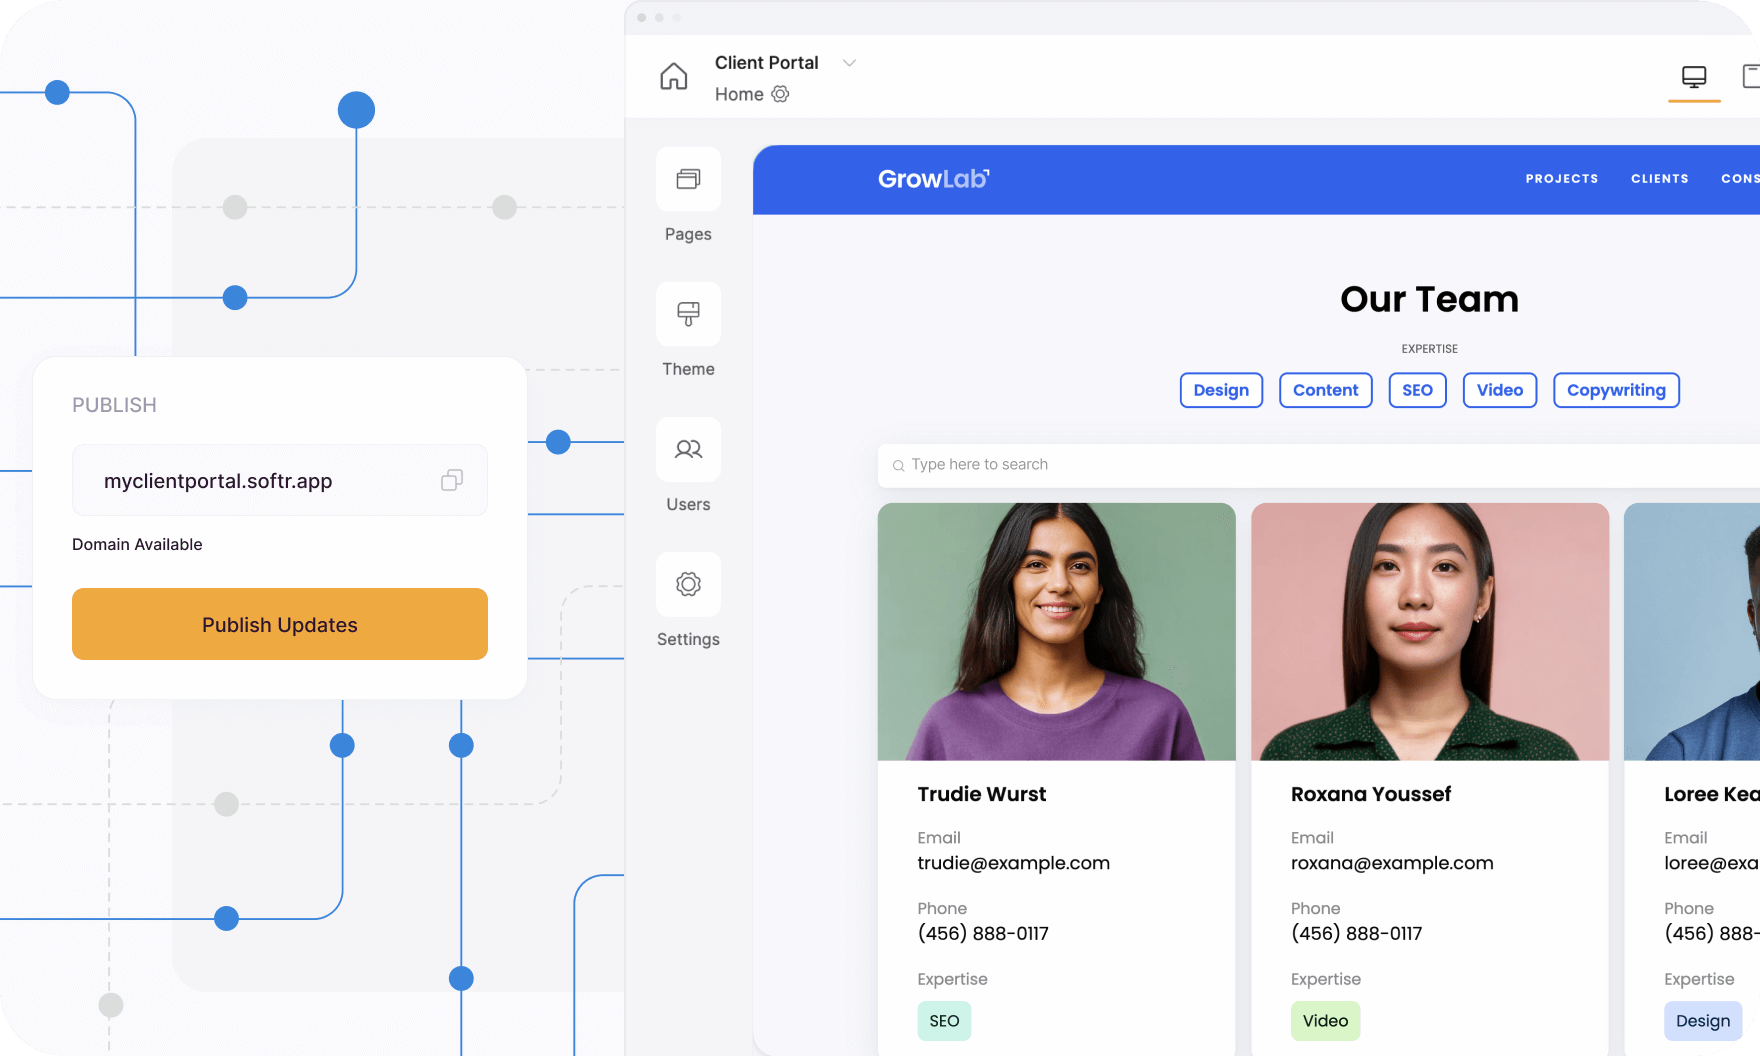Switch to tablet preview mode
Screen dimensions: 1760x1056
point(1751,76)
